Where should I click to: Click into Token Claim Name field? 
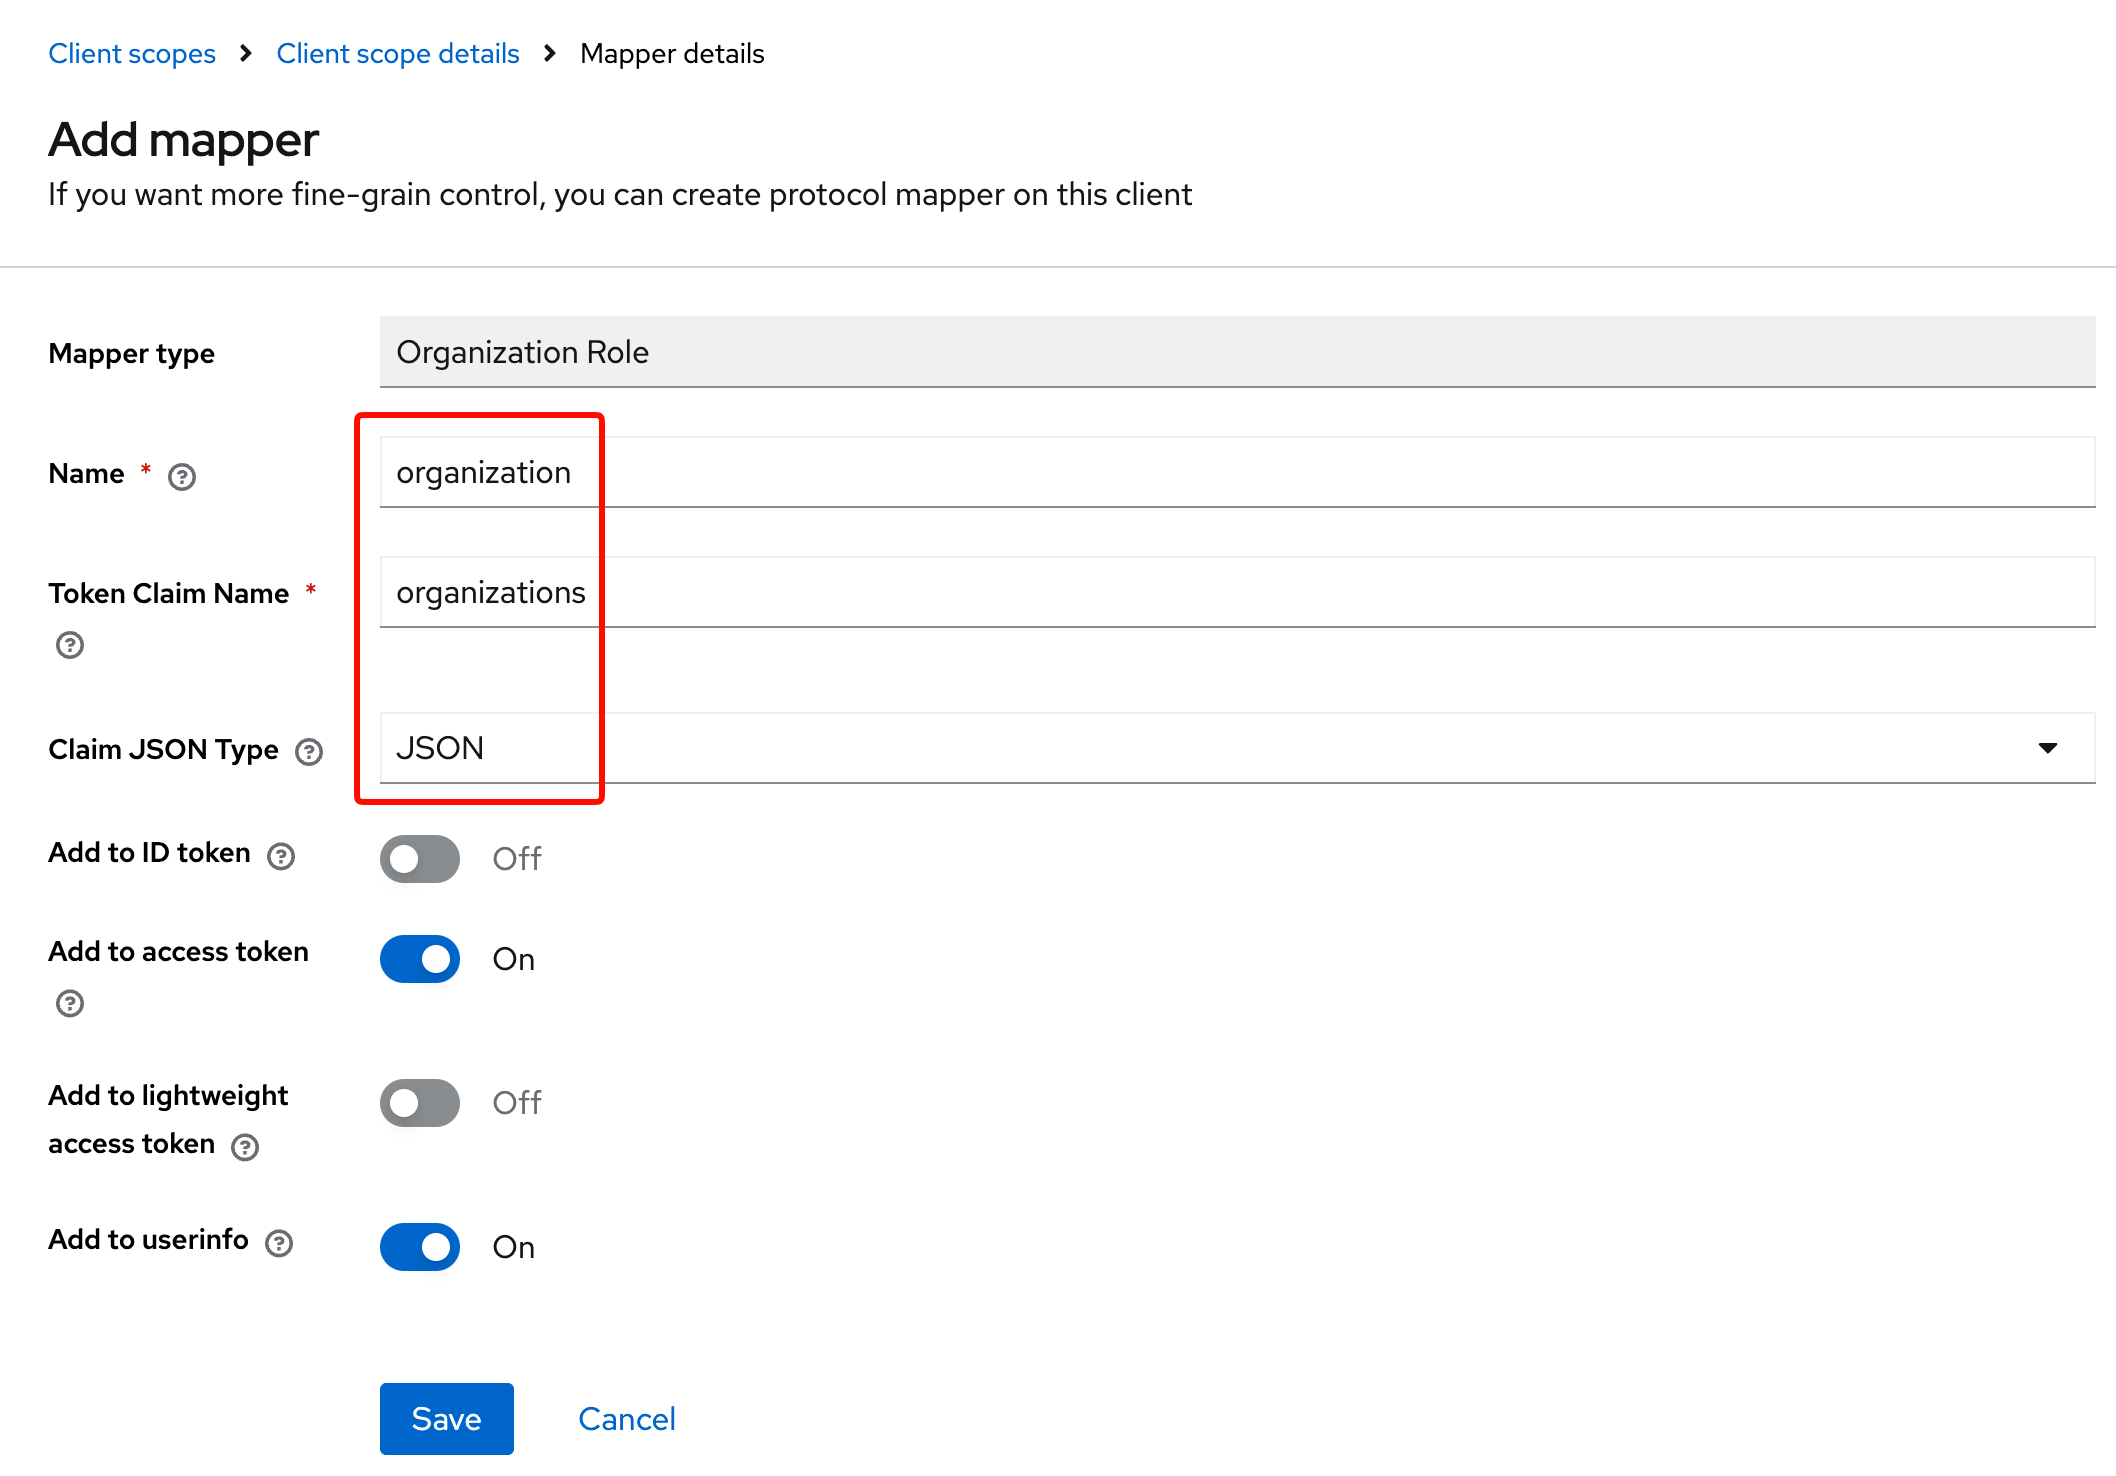click(1236, 592)
